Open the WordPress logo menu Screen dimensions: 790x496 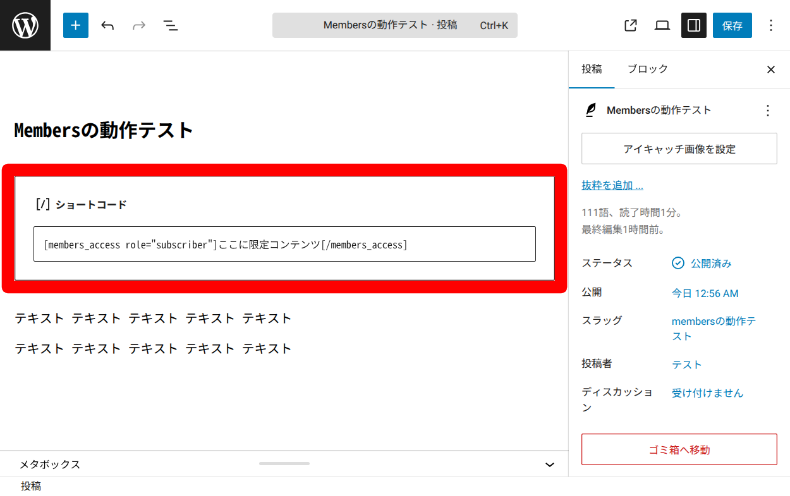pyautogui.click(x=25, y=25)
